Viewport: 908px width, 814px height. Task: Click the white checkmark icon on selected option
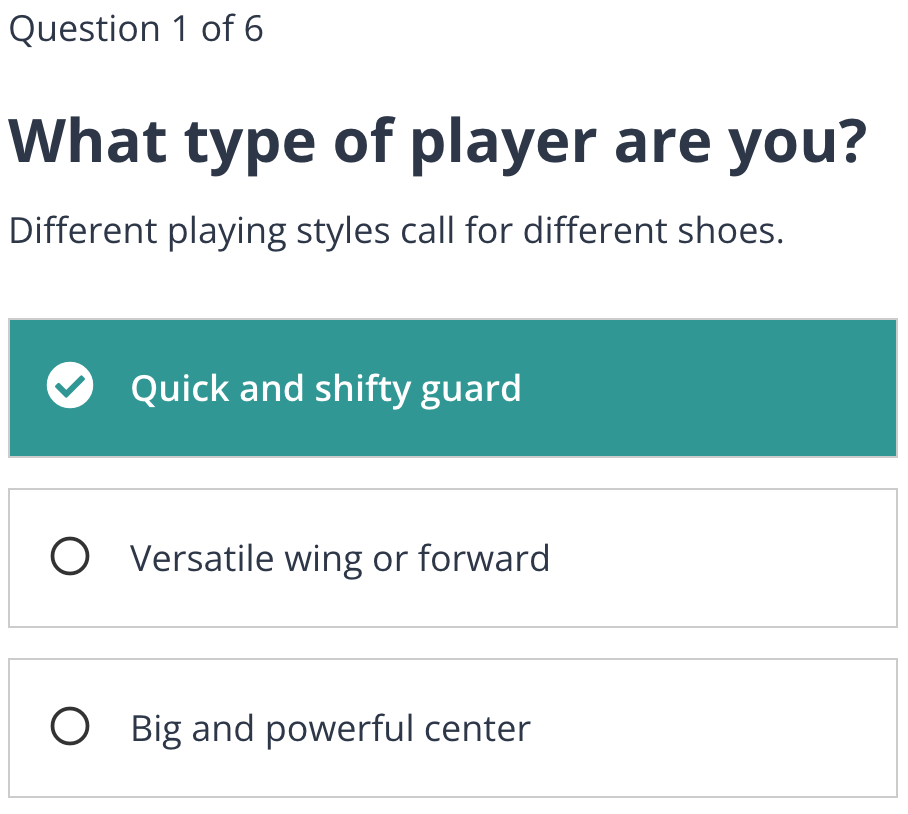point(70,388)
